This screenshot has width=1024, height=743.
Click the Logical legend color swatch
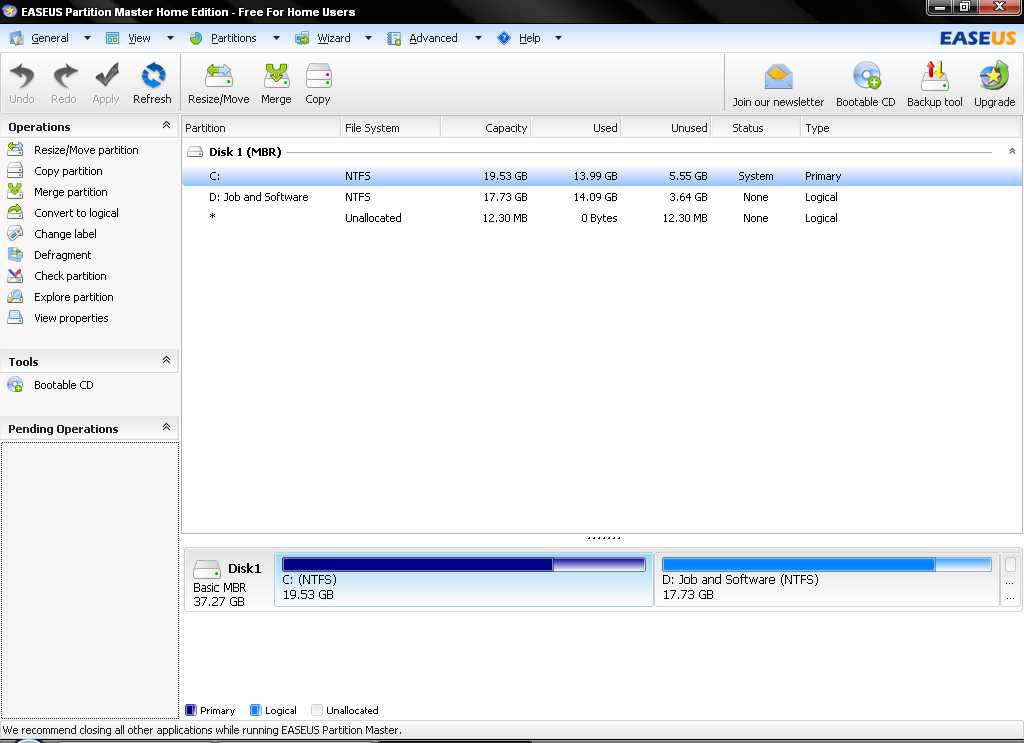[255, 710]
